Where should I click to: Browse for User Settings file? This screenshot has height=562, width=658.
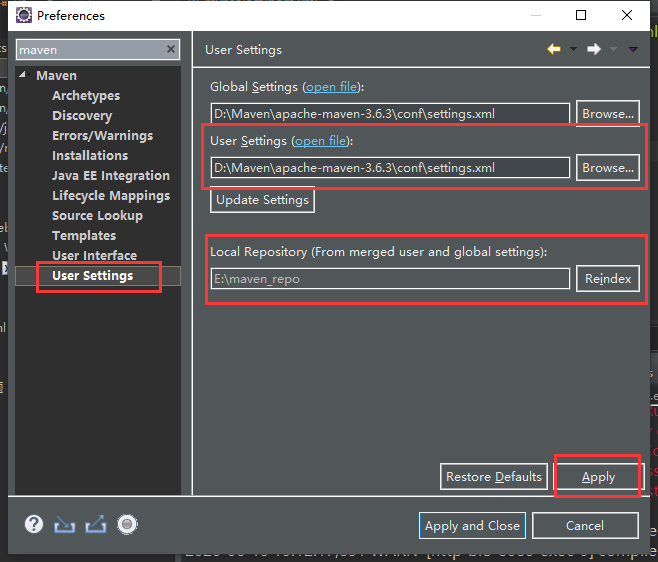tap(608, 167)
